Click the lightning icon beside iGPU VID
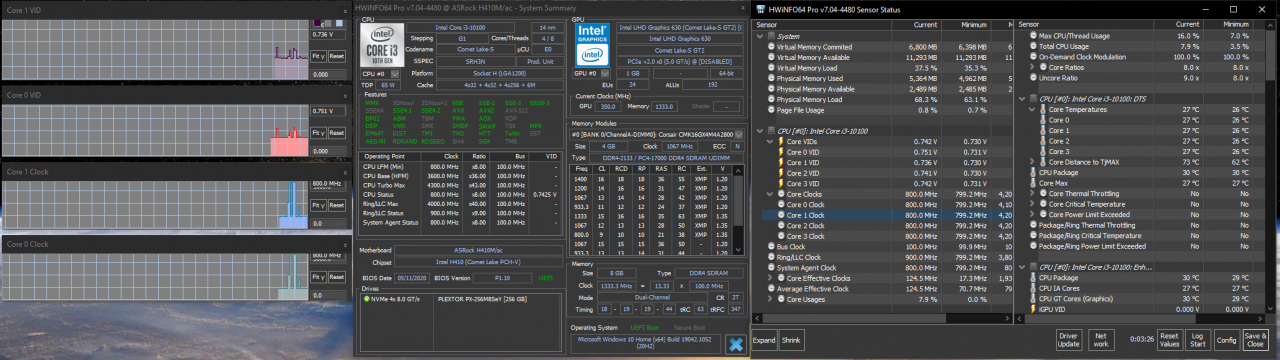Image resolution: width=1280 pixels, height=360 pixels. 1034,309
